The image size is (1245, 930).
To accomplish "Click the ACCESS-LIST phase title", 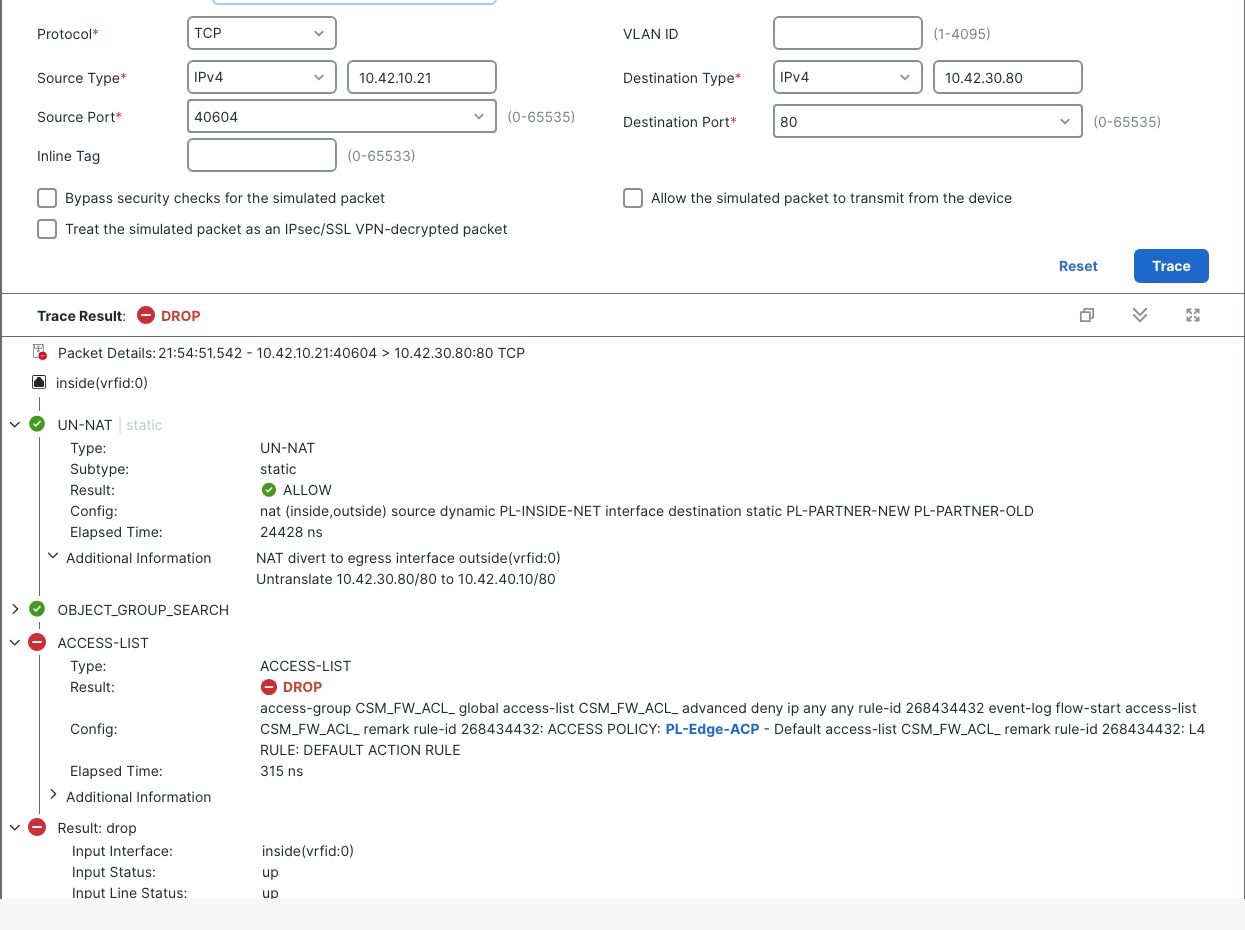I will [x=103, y=643].
